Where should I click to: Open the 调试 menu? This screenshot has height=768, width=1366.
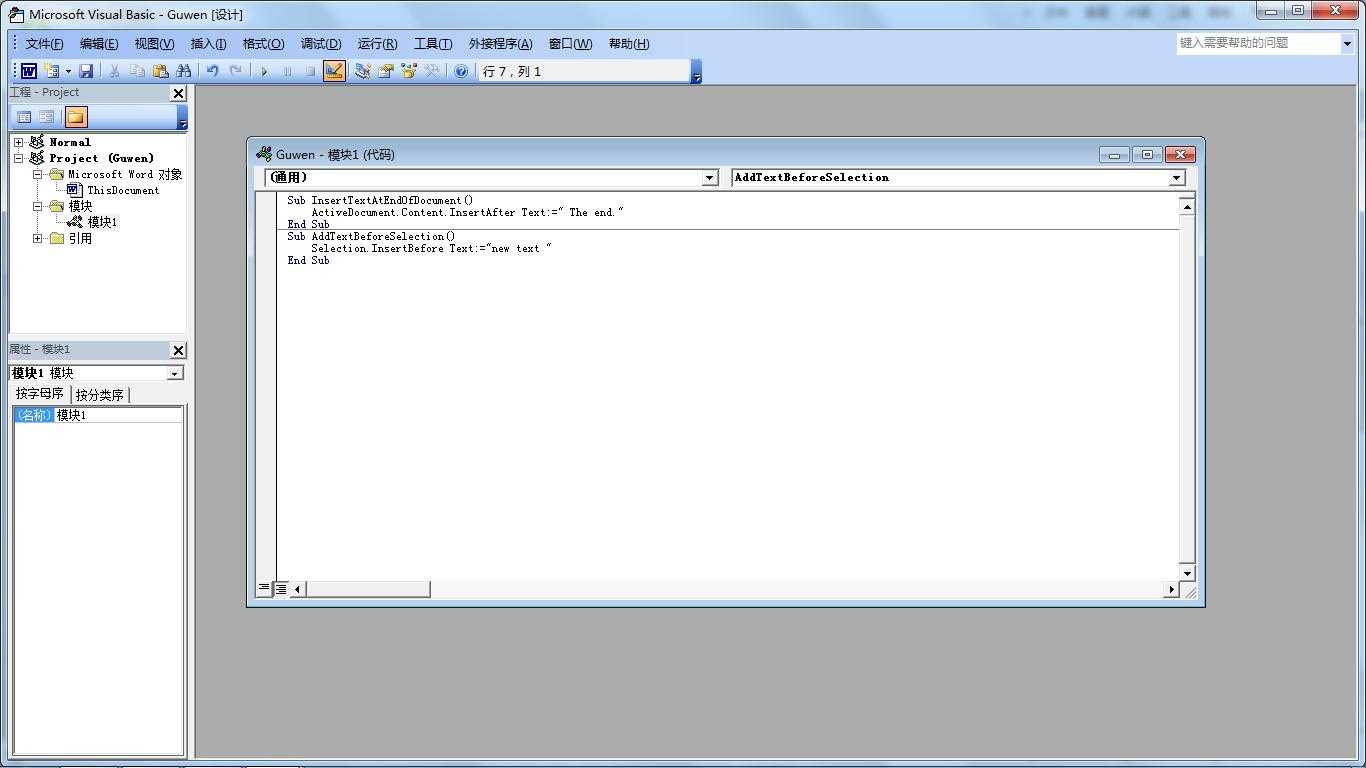click(321, 43)
